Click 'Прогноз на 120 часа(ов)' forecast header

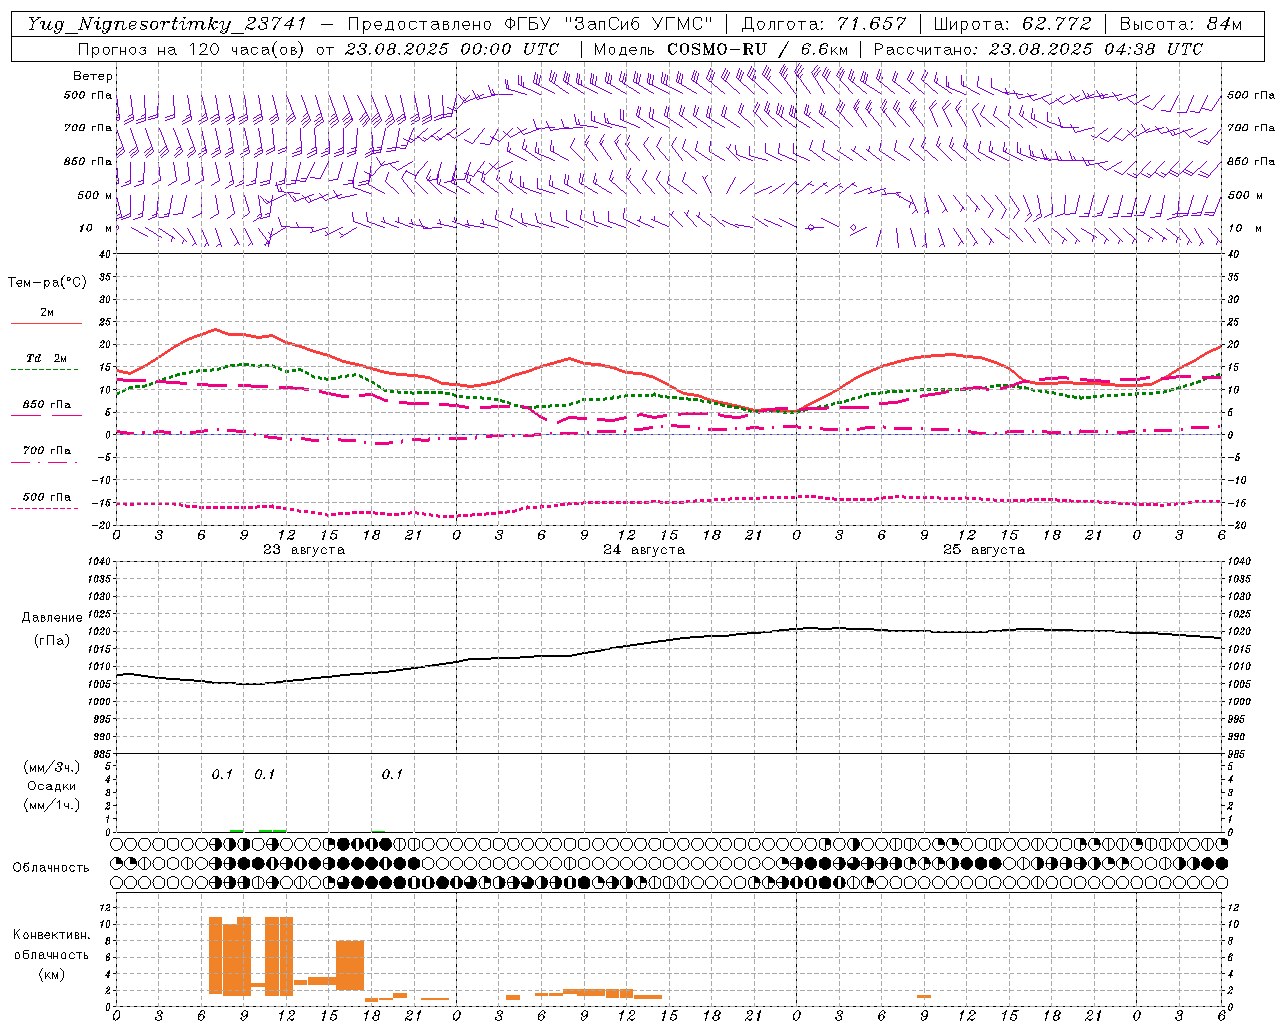click(192, 49)
